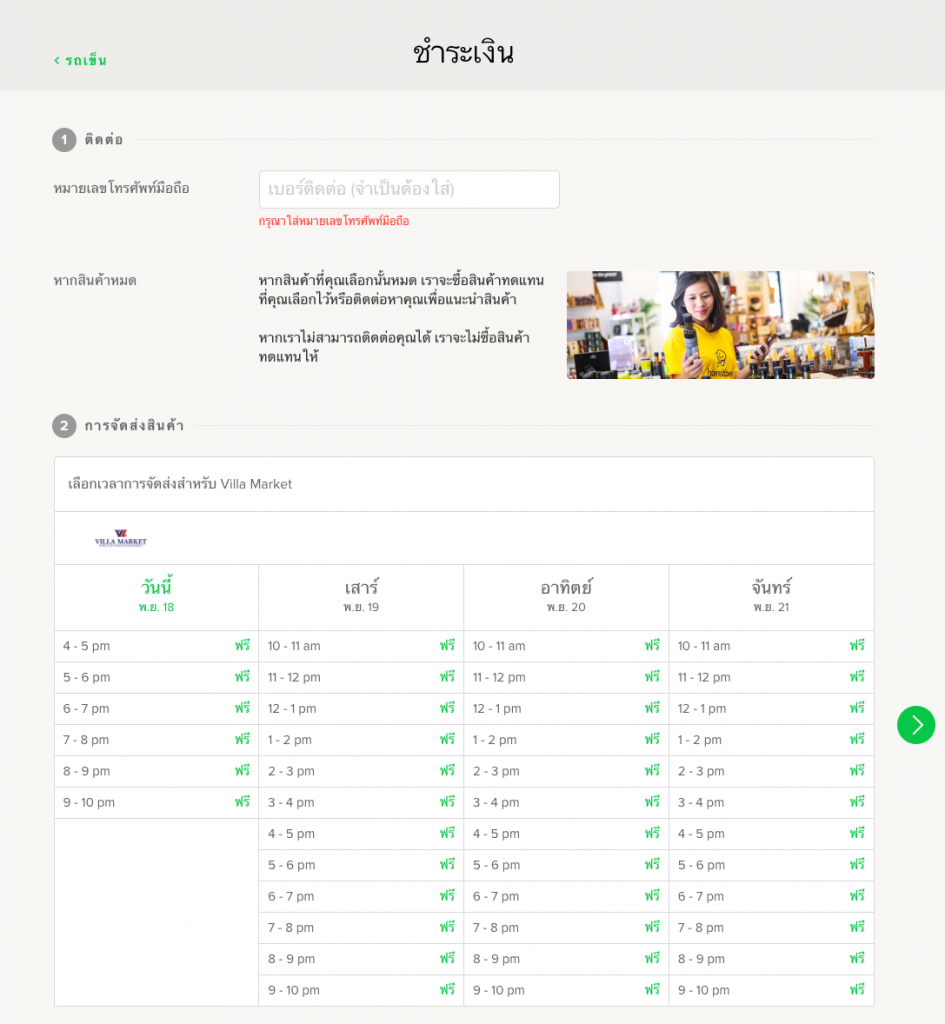945x1024 pixels.
Task: Click the step 1 number badge
Action: 64,140
